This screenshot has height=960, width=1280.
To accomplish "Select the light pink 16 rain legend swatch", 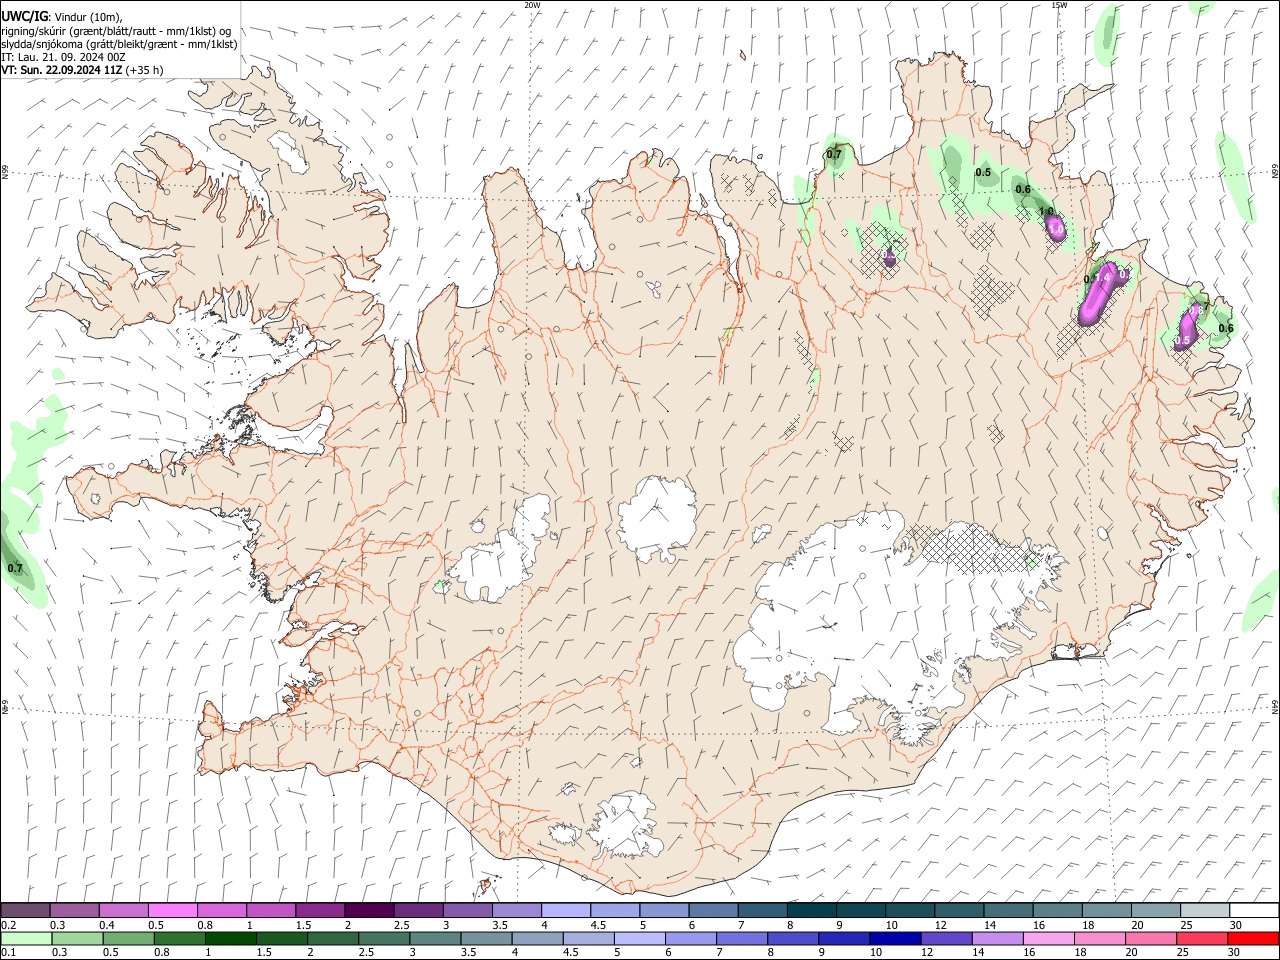I will [x=1049, y=938].
